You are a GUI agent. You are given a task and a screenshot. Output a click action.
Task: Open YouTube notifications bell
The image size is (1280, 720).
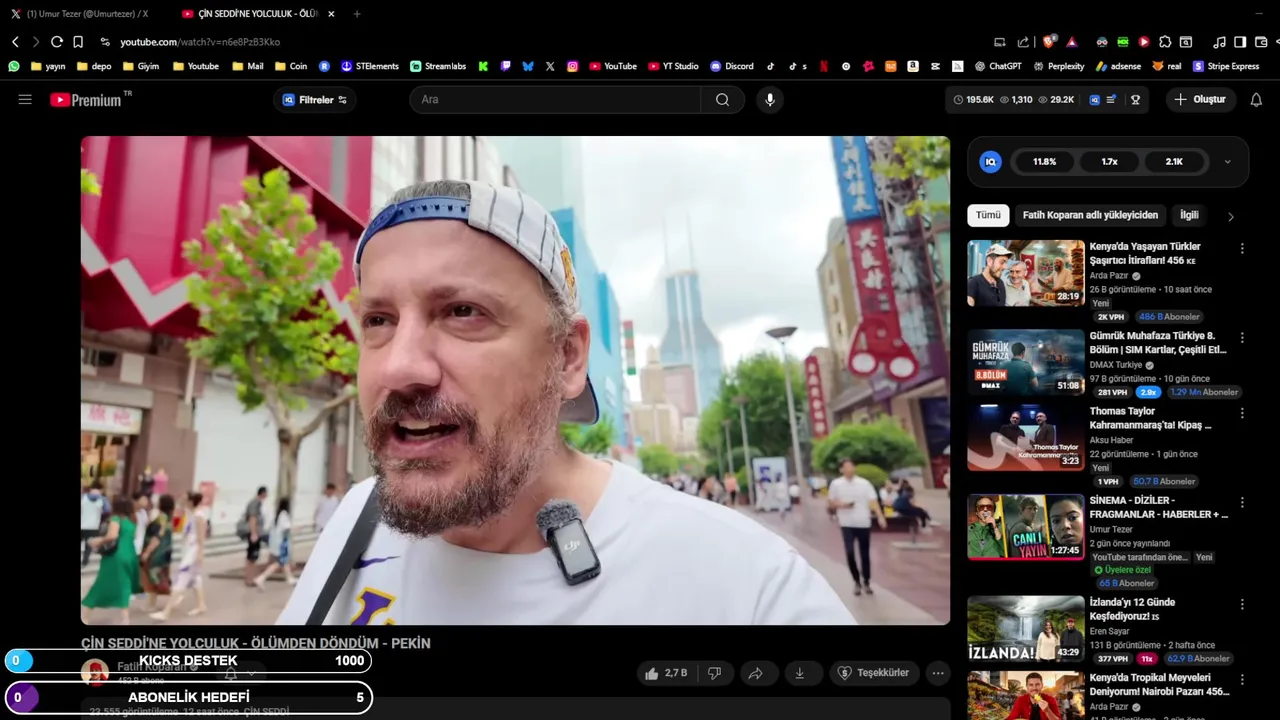click(1256, 99)
